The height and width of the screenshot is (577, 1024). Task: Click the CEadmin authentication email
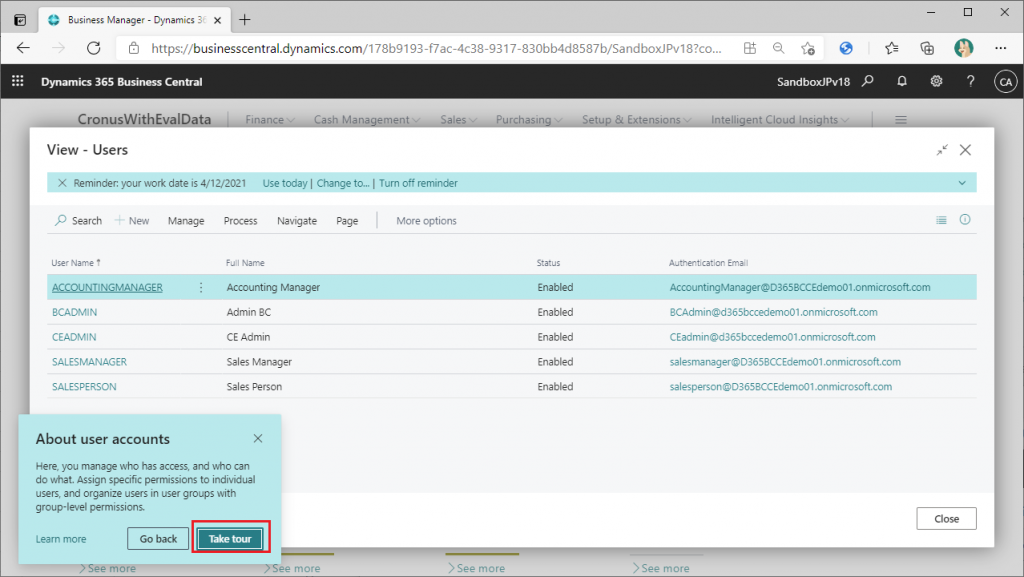coord(773,337)
